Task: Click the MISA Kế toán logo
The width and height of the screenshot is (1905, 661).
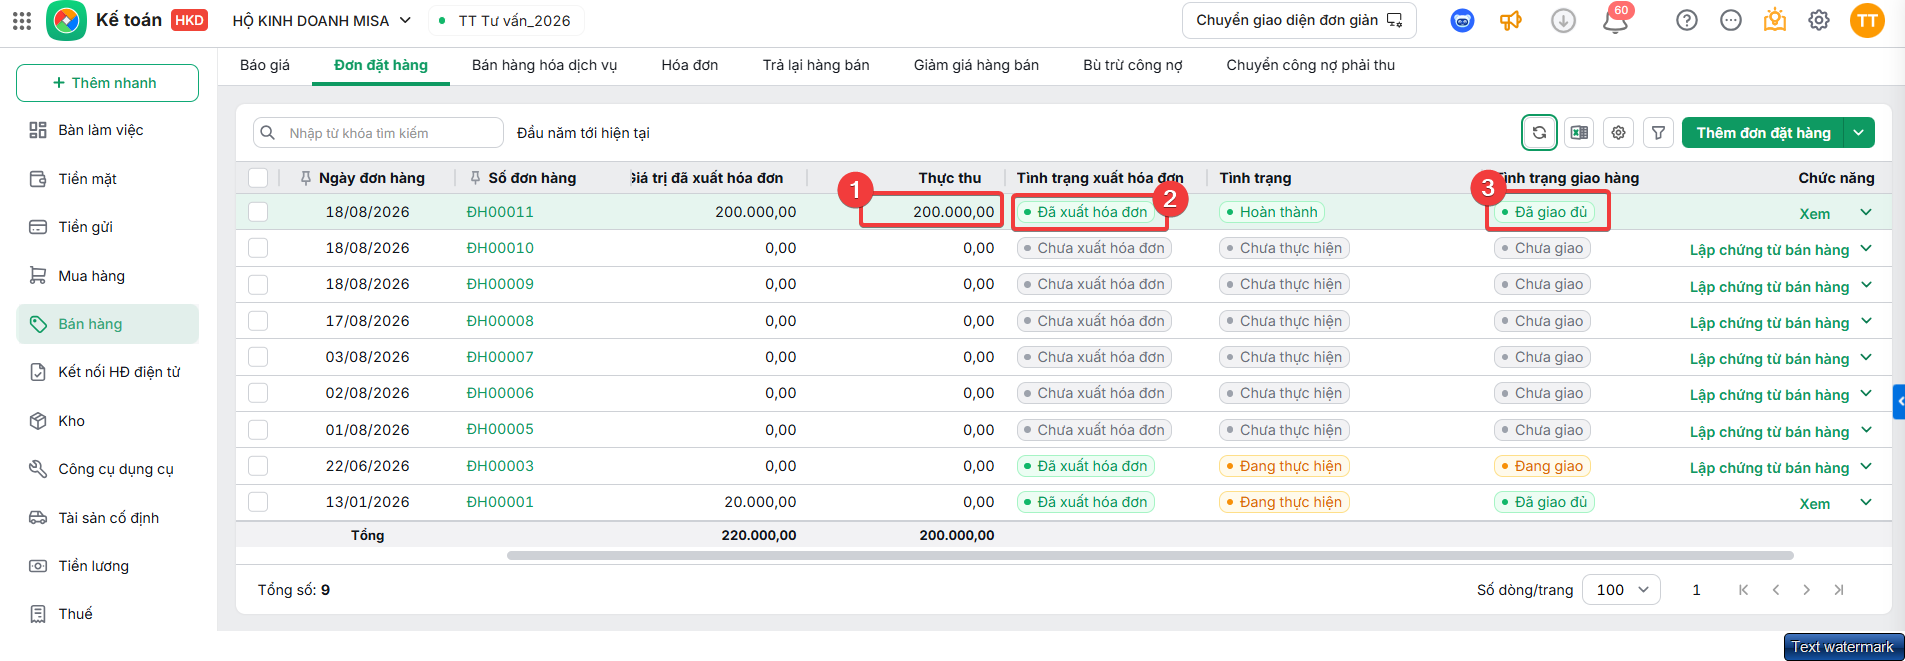Action: click(x=66, y=20)
